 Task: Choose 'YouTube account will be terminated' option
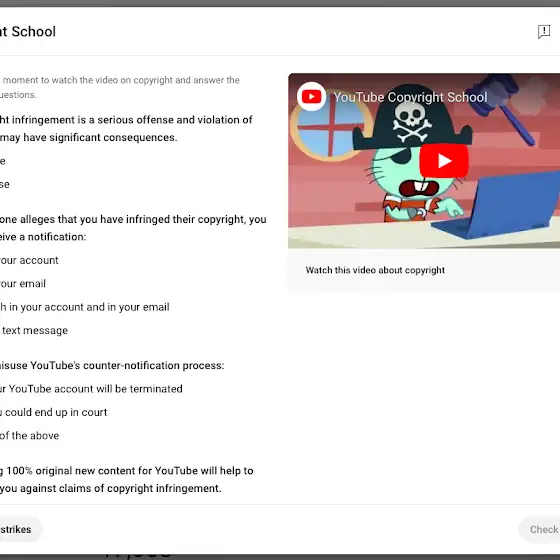(x=91, y=389)
